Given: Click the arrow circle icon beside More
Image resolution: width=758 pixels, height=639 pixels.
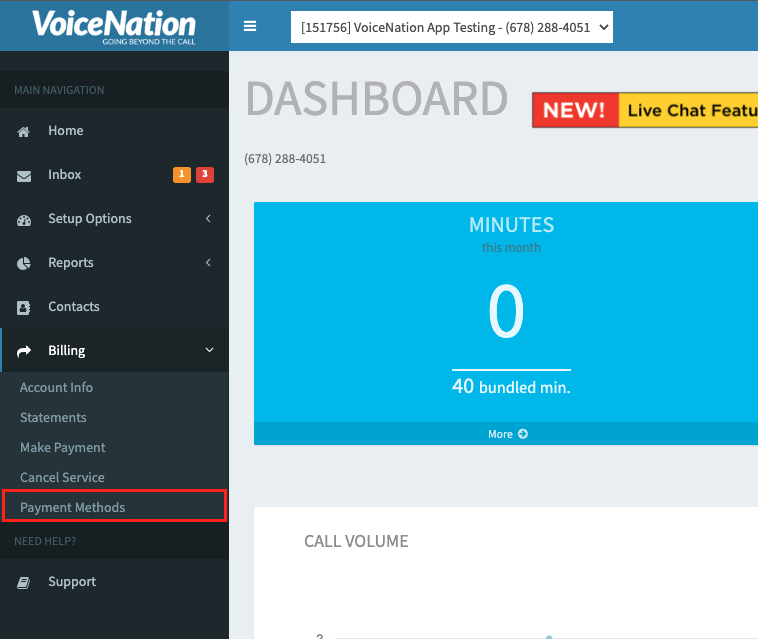Looking at the screenshot, I should (x=523, y=434).
